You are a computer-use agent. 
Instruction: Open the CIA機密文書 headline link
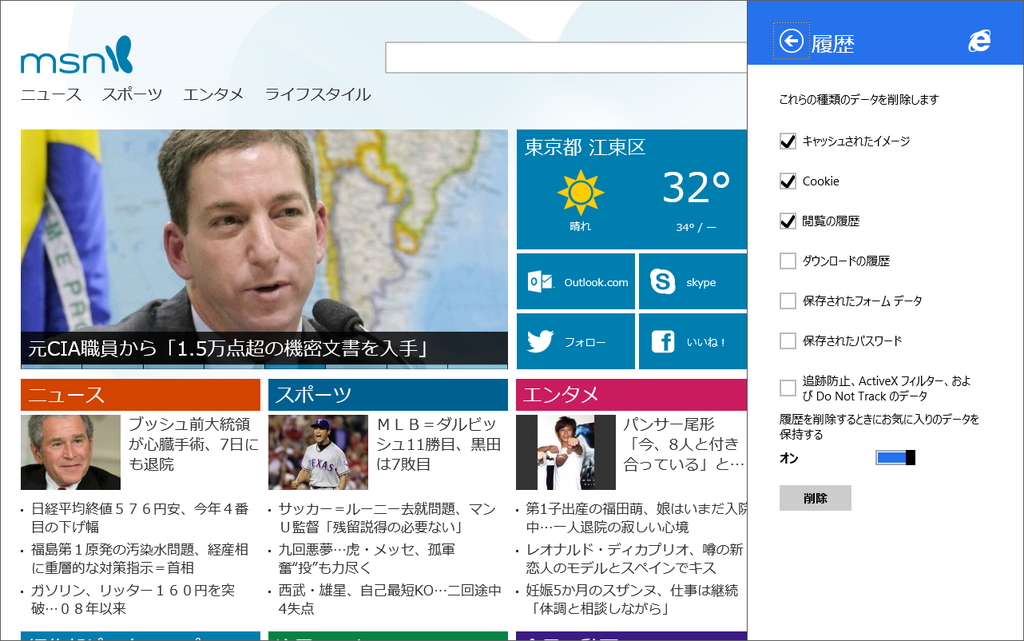228,348
